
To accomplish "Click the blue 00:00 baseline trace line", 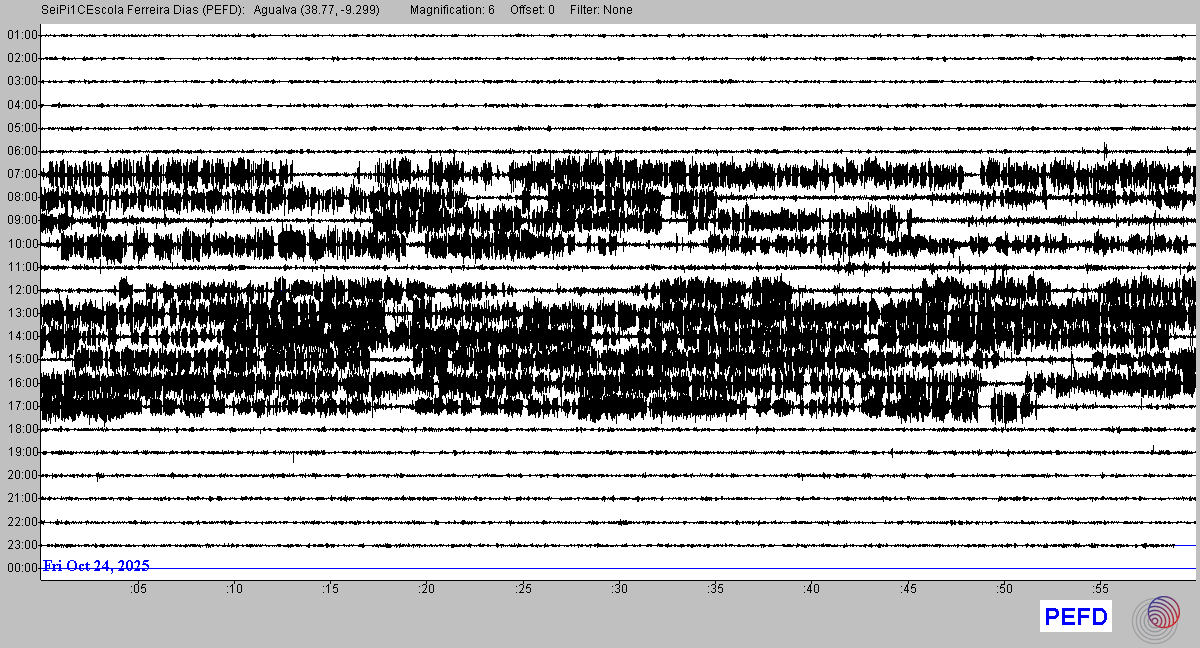I will tap(700, 568).
